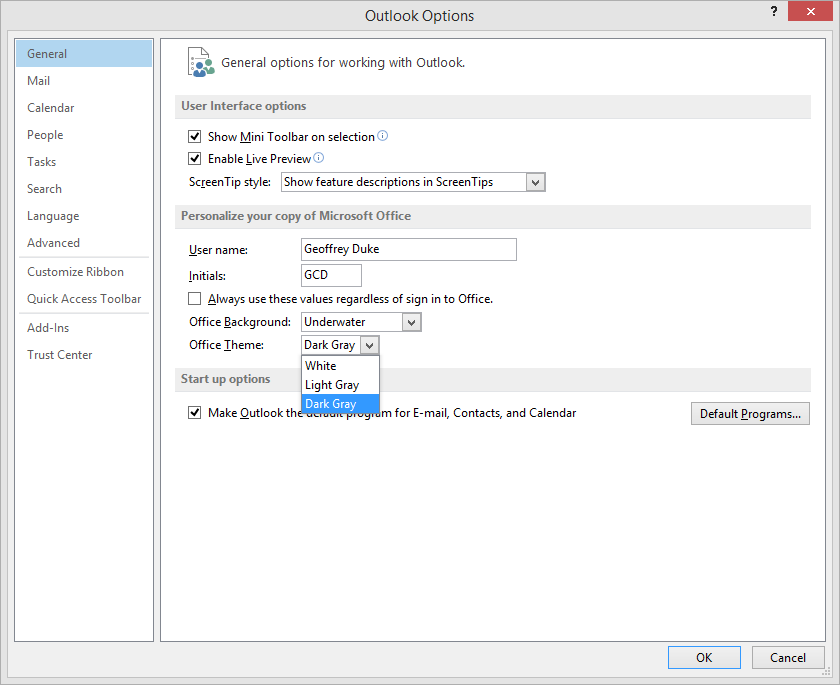
Task: Click the Live Preview info icon
Action: click(318, 158)
